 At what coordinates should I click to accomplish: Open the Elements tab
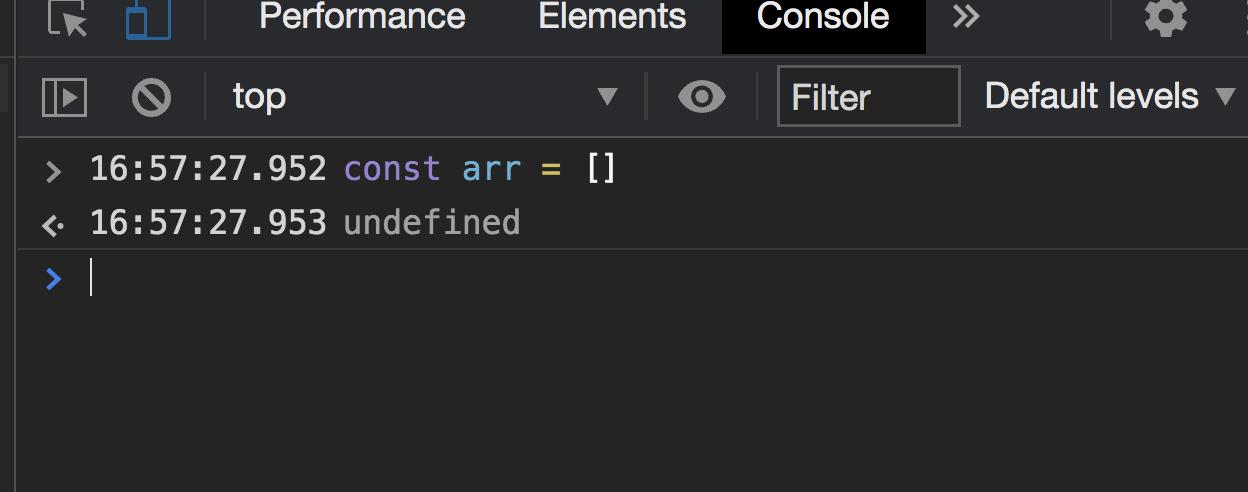coord(612,17)
